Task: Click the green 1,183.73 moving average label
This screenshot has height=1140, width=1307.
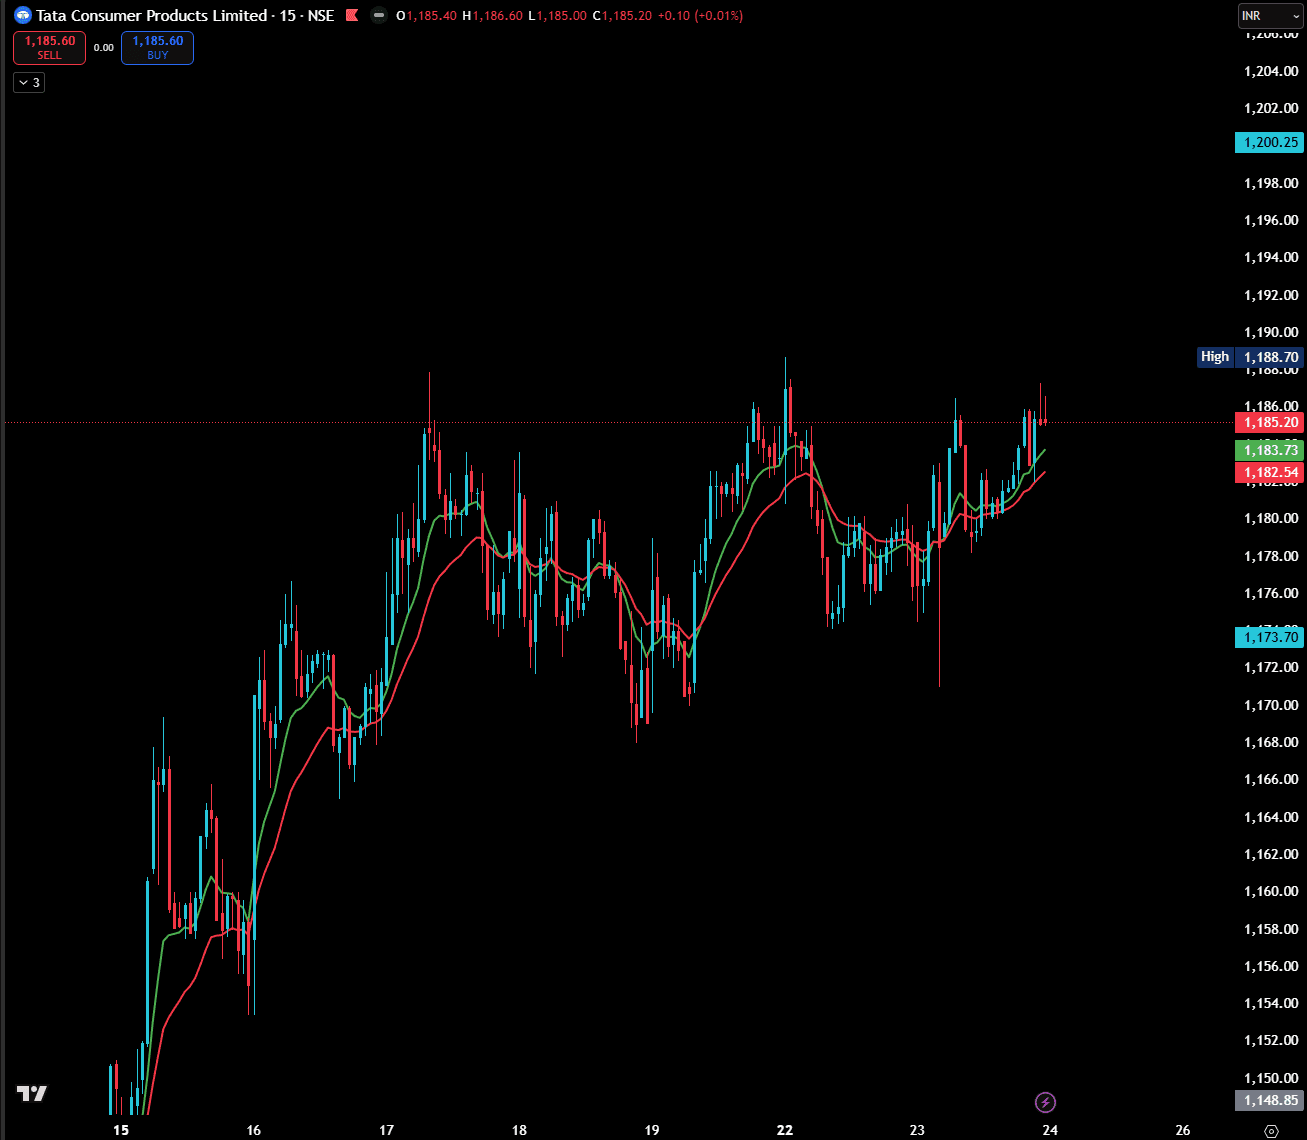Action: 1269,451
